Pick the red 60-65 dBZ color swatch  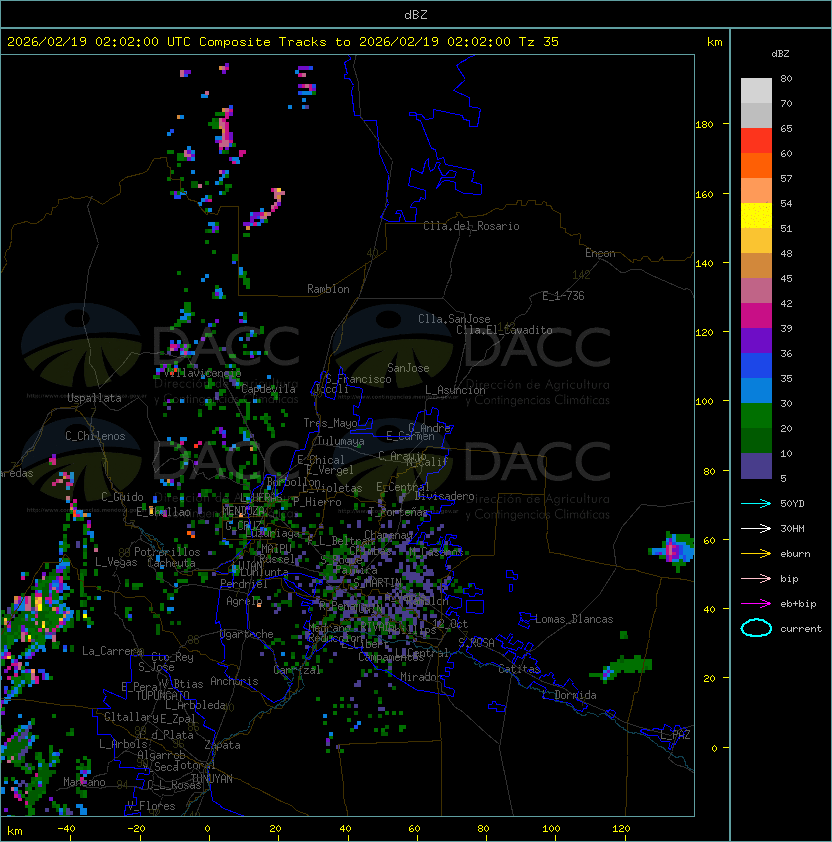point(756,141)
